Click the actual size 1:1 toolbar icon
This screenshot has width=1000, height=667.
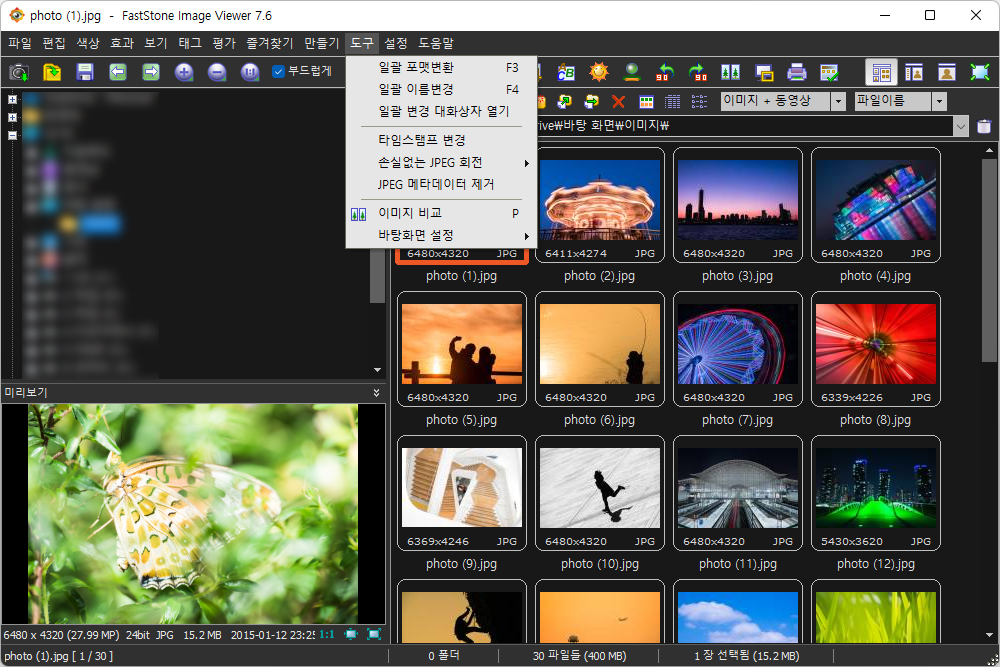click(250, 72)
